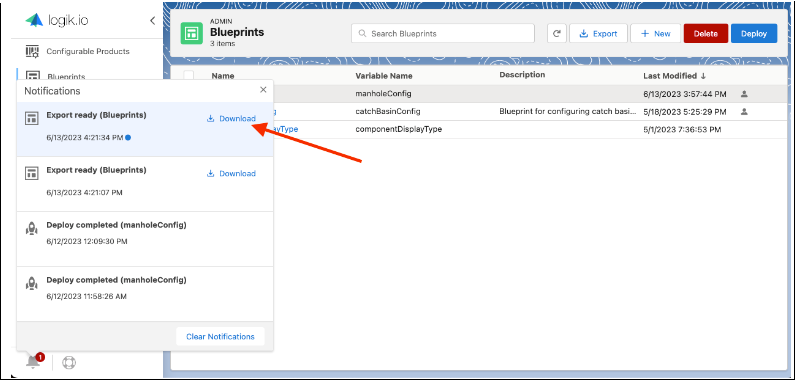795x380 pixels.
Task: Open Configurable Products in the sidebar
Action: click(x=88, y=51)
